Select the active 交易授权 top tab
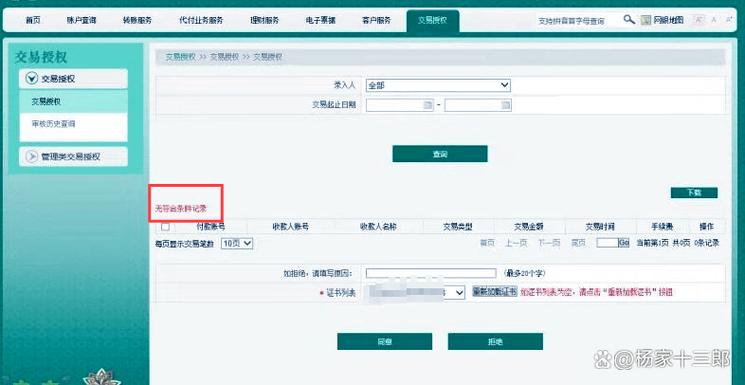 click(433, 20)
